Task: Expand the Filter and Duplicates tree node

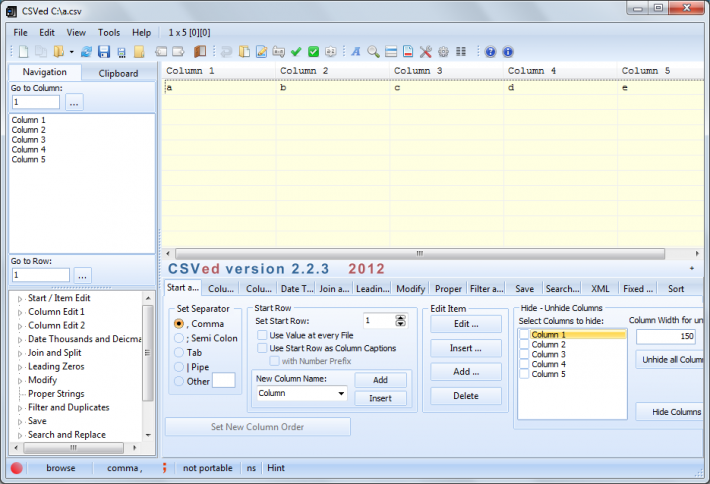Action: tap(19, 408)
